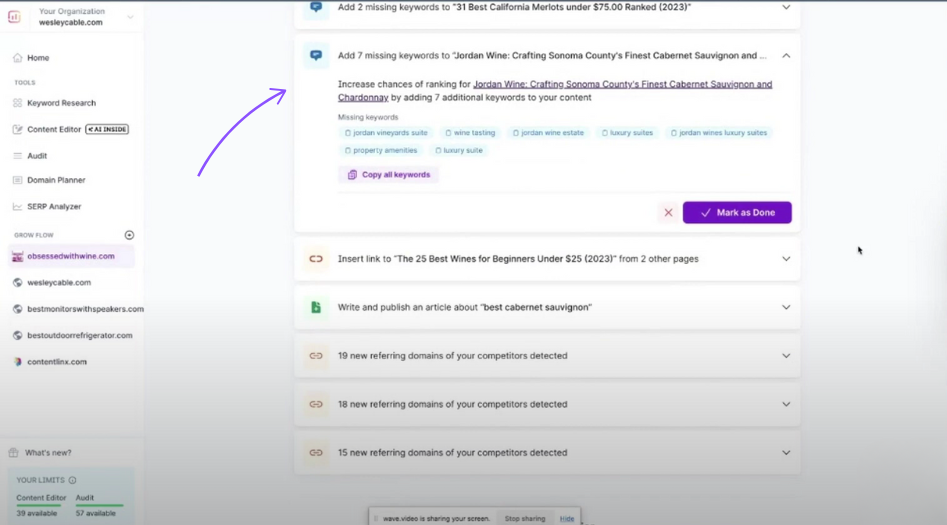Copy keyword jordan vineyards suite
Image resolution: width=947 pixels, height=525 pixels.
tap(385, 133)
